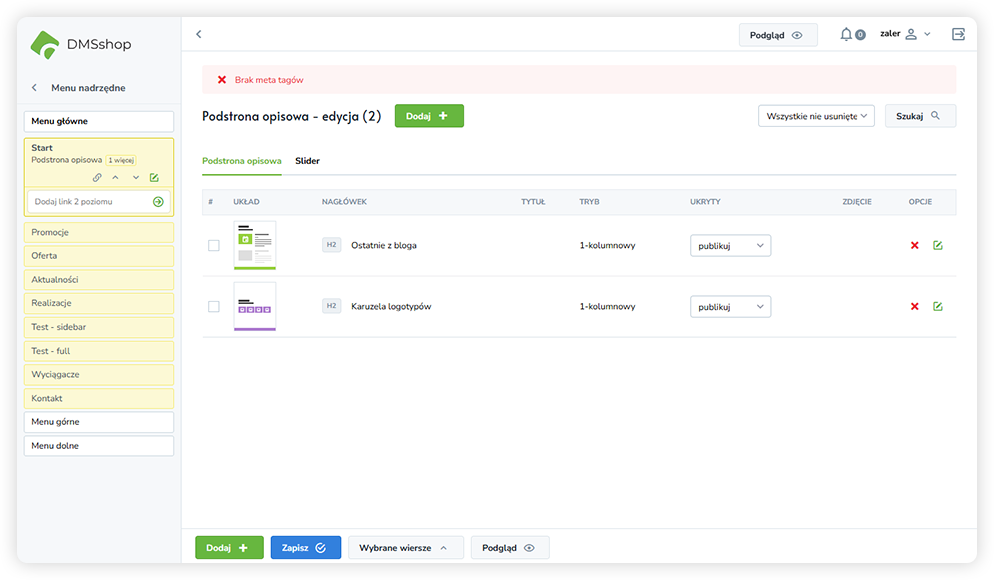Click the Dodaj link 2 poziomu field
Screen dimensions: 994x580
(88, 202)
